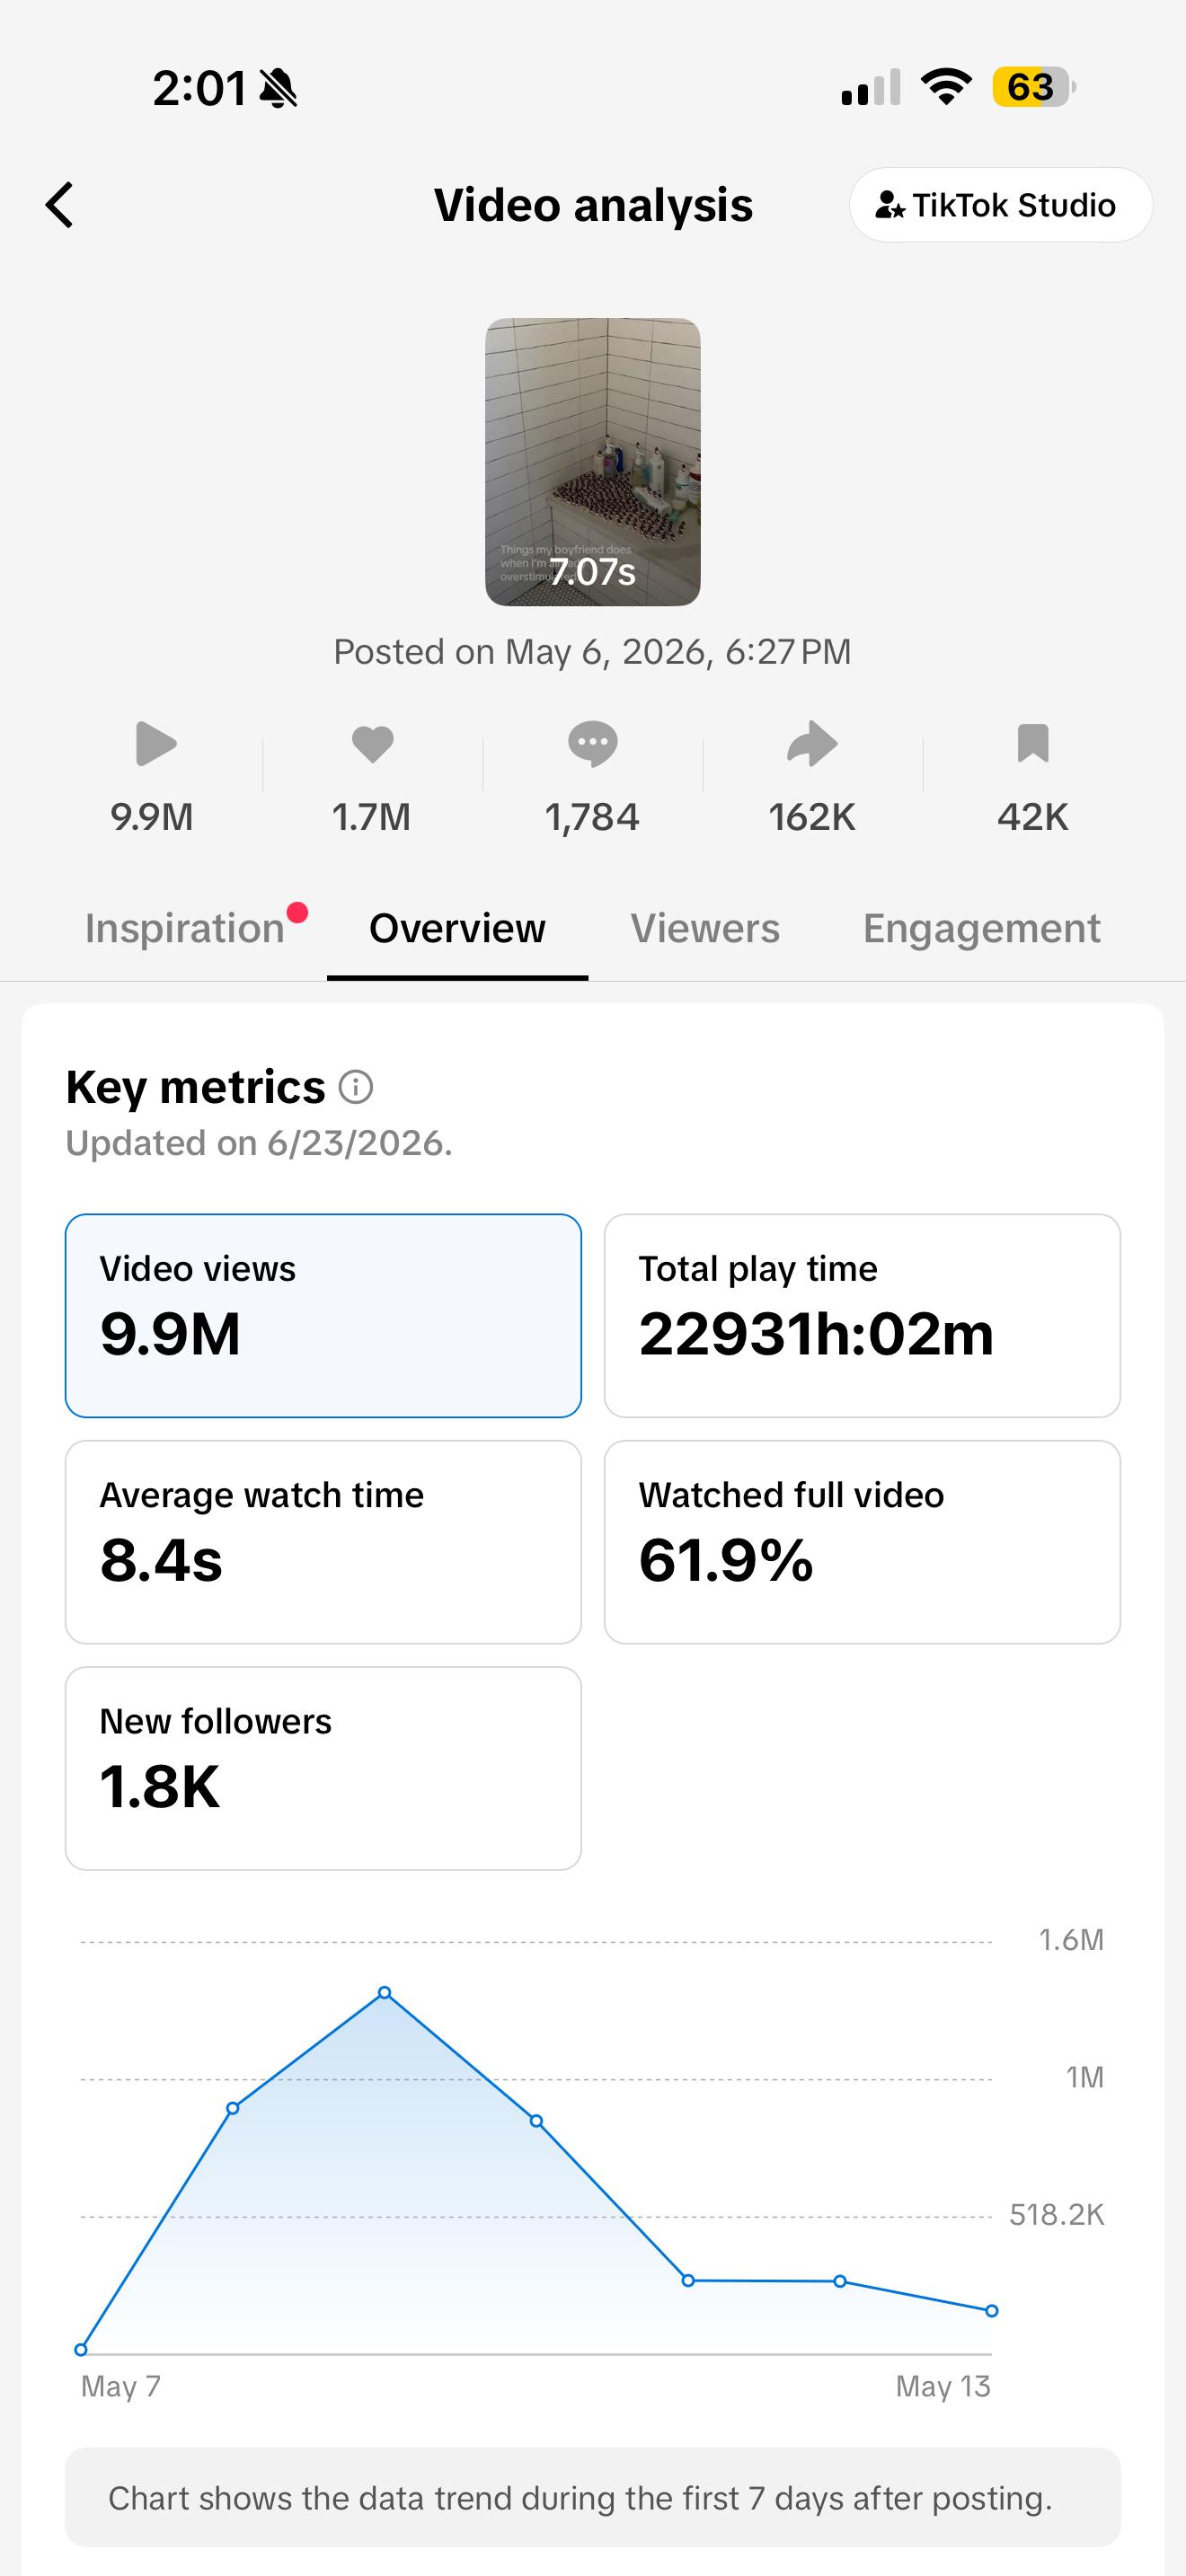Switch to the Viewers tab
1186x2576 pixels.
(x=705, y=928)
